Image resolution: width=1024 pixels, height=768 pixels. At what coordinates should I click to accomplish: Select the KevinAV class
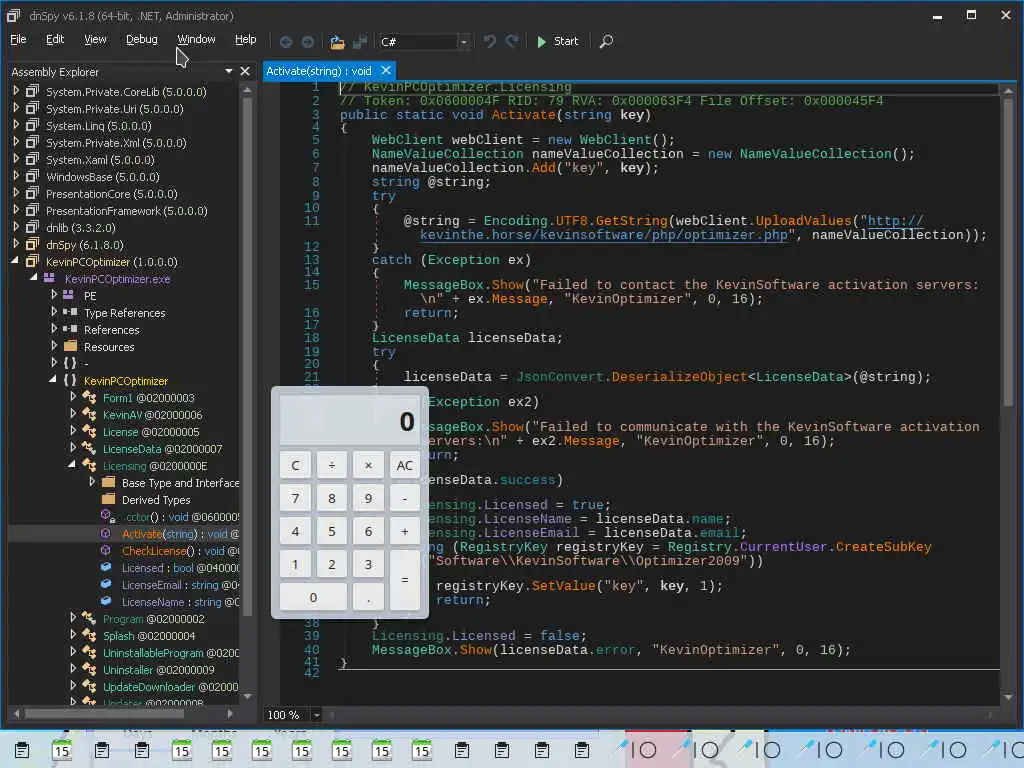point(153,415)
